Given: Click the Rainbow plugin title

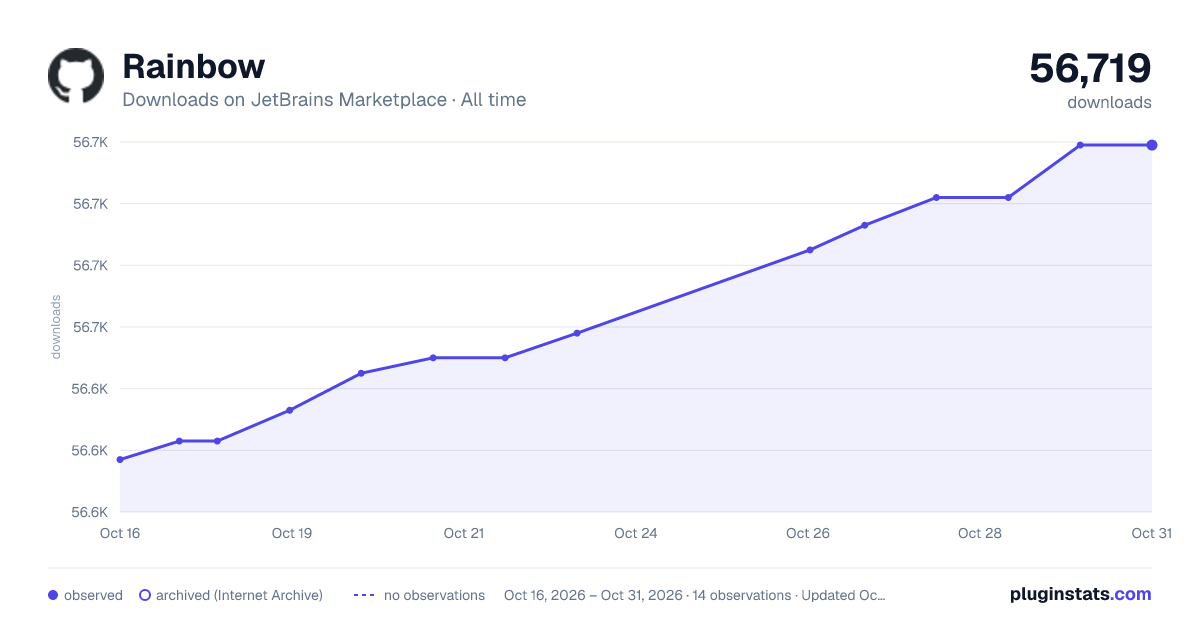Looking at the screenshot, I should [193, 66].
